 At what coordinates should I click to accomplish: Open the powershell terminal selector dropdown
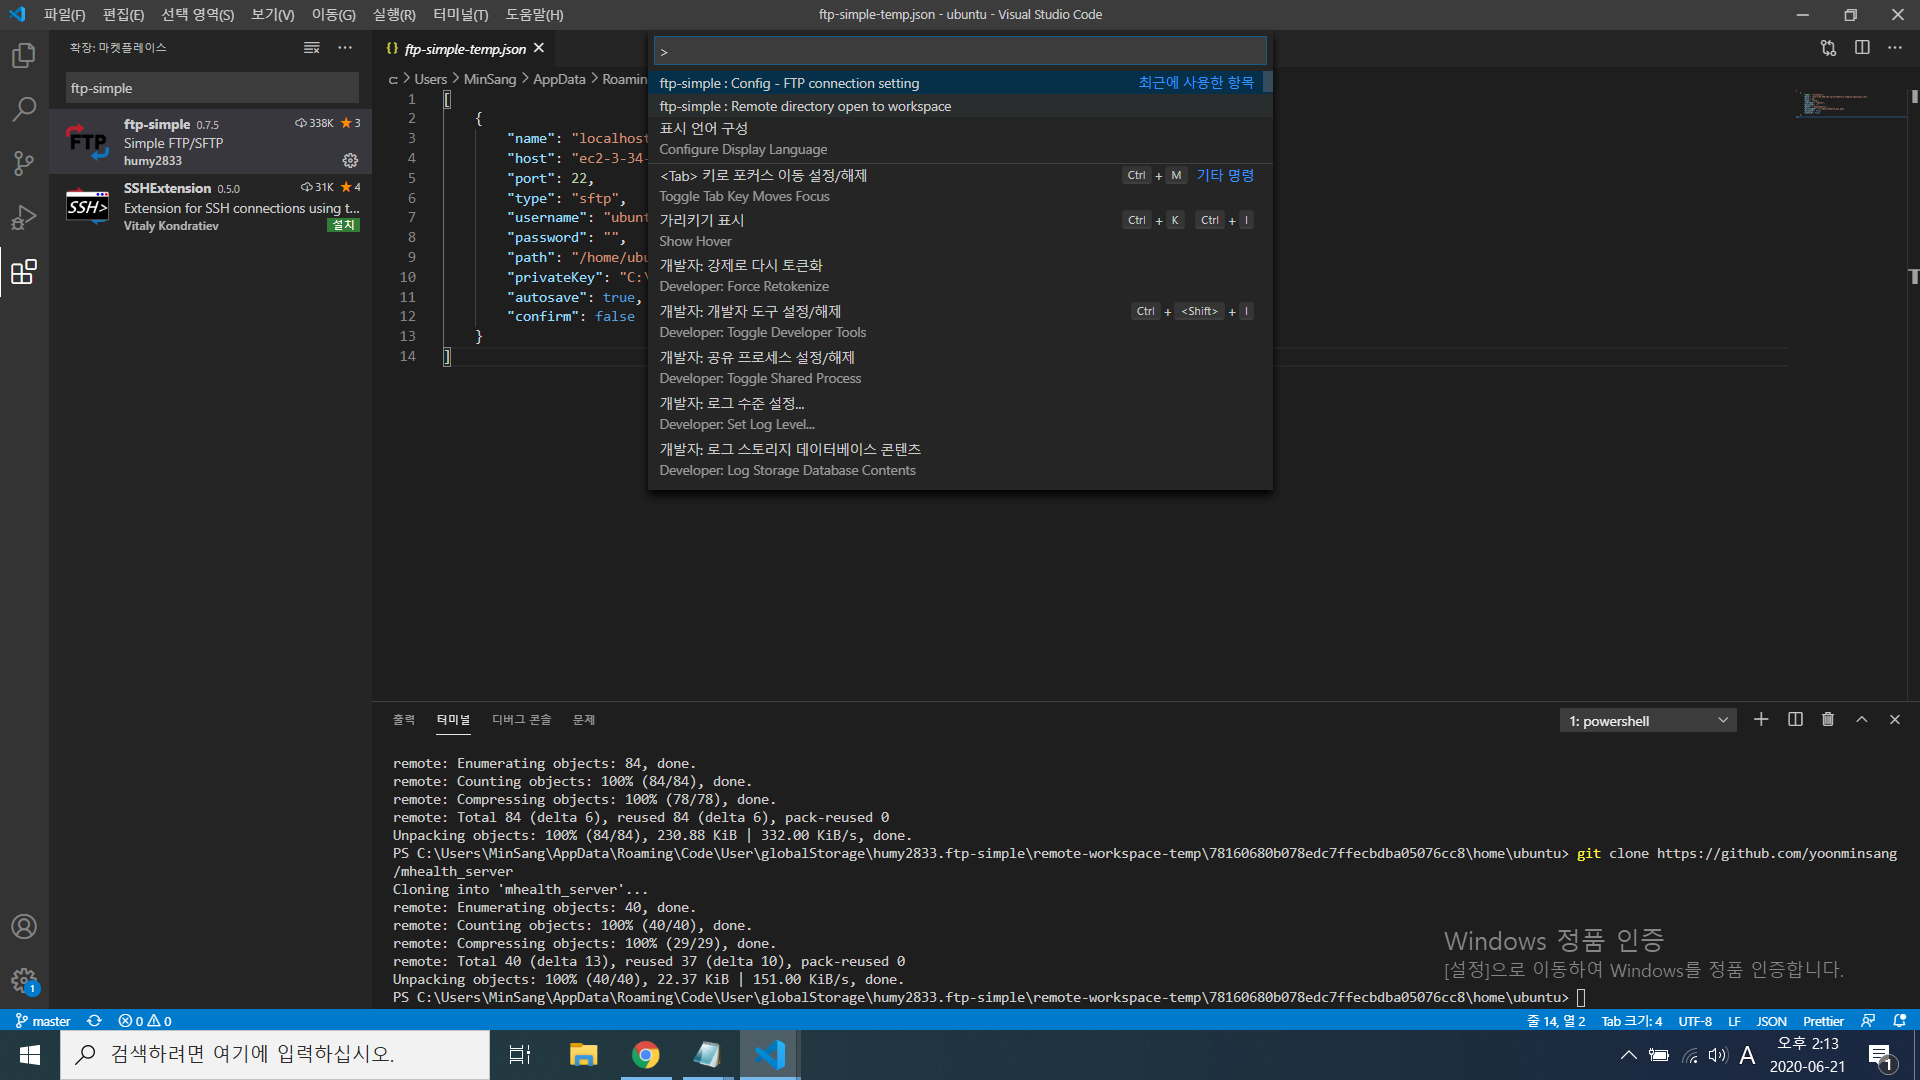point(1647,721)
